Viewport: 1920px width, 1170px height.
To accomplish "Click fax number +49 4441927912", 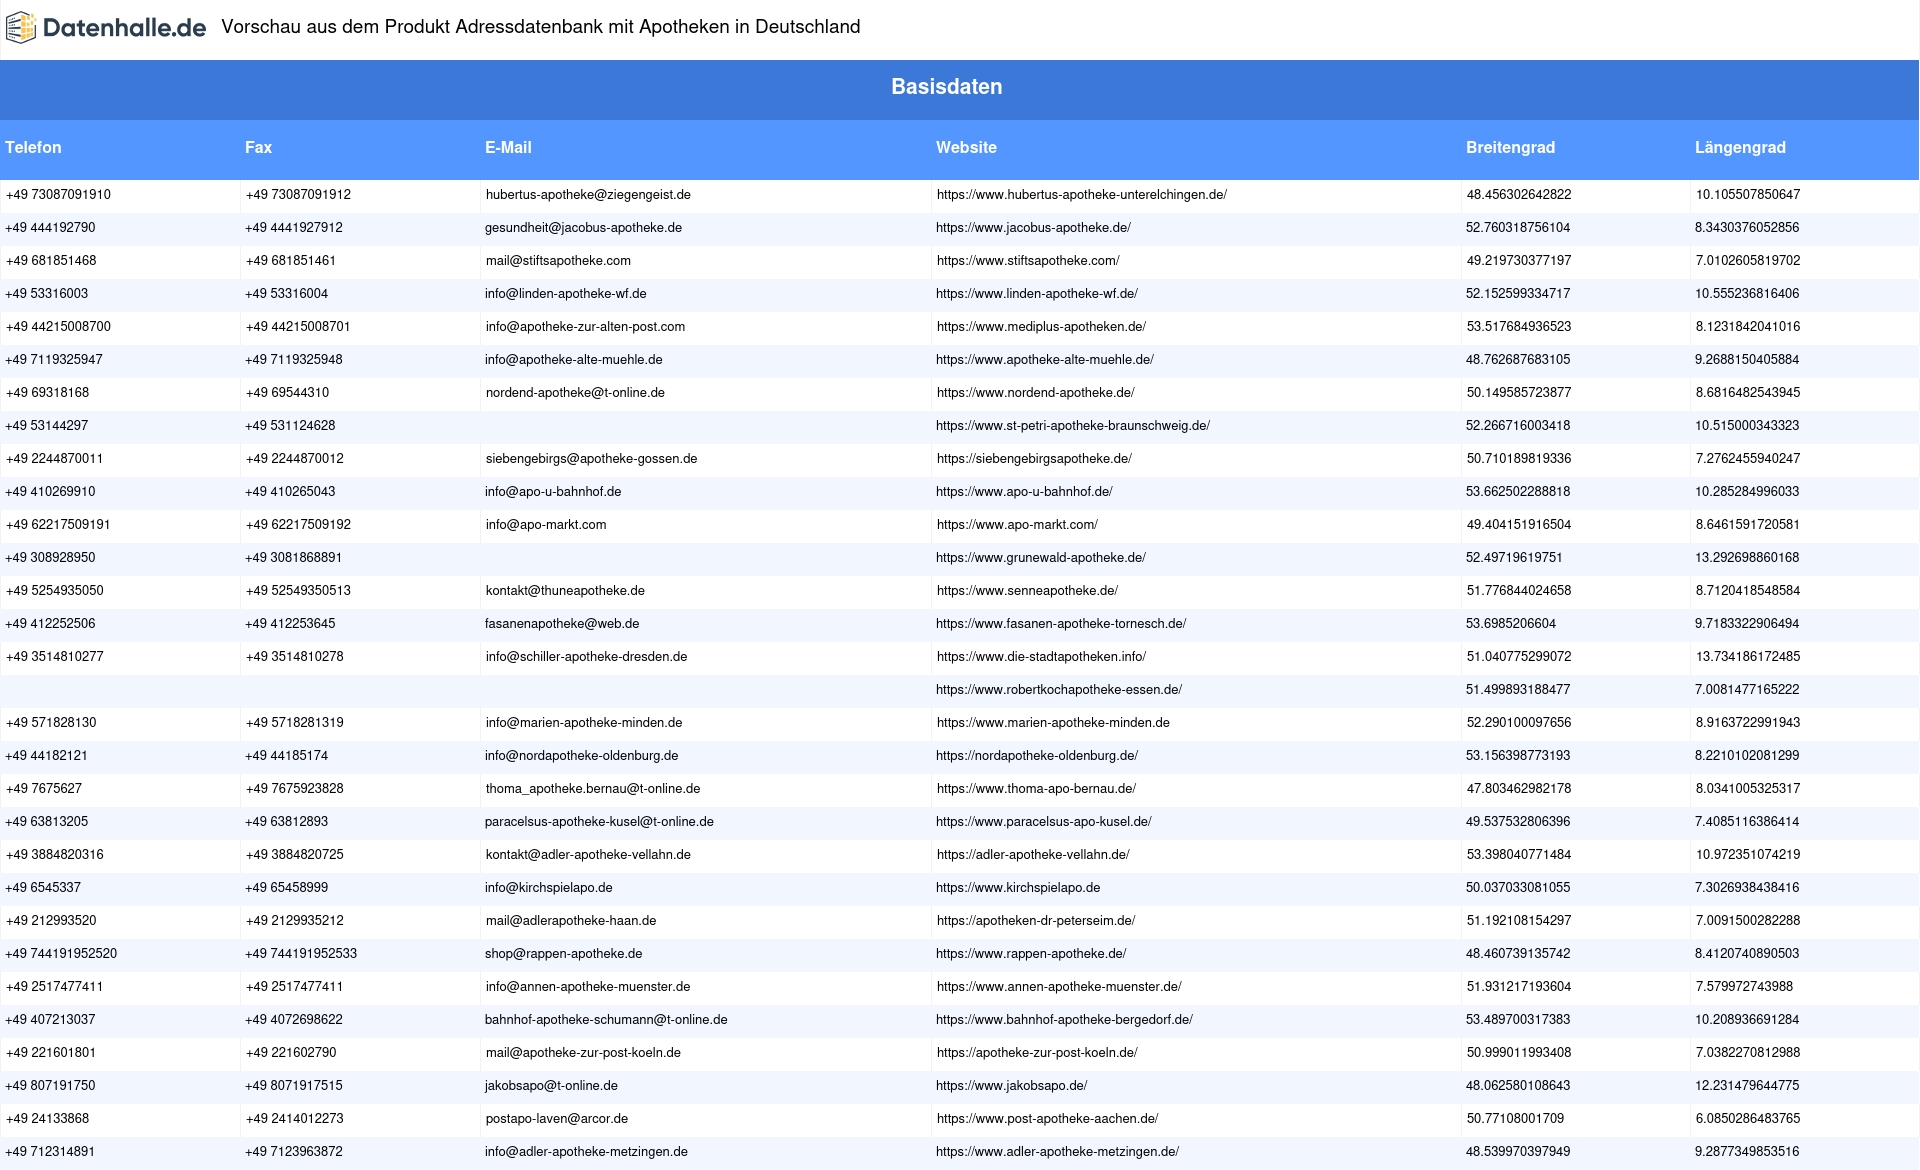I will coord(294,228).
